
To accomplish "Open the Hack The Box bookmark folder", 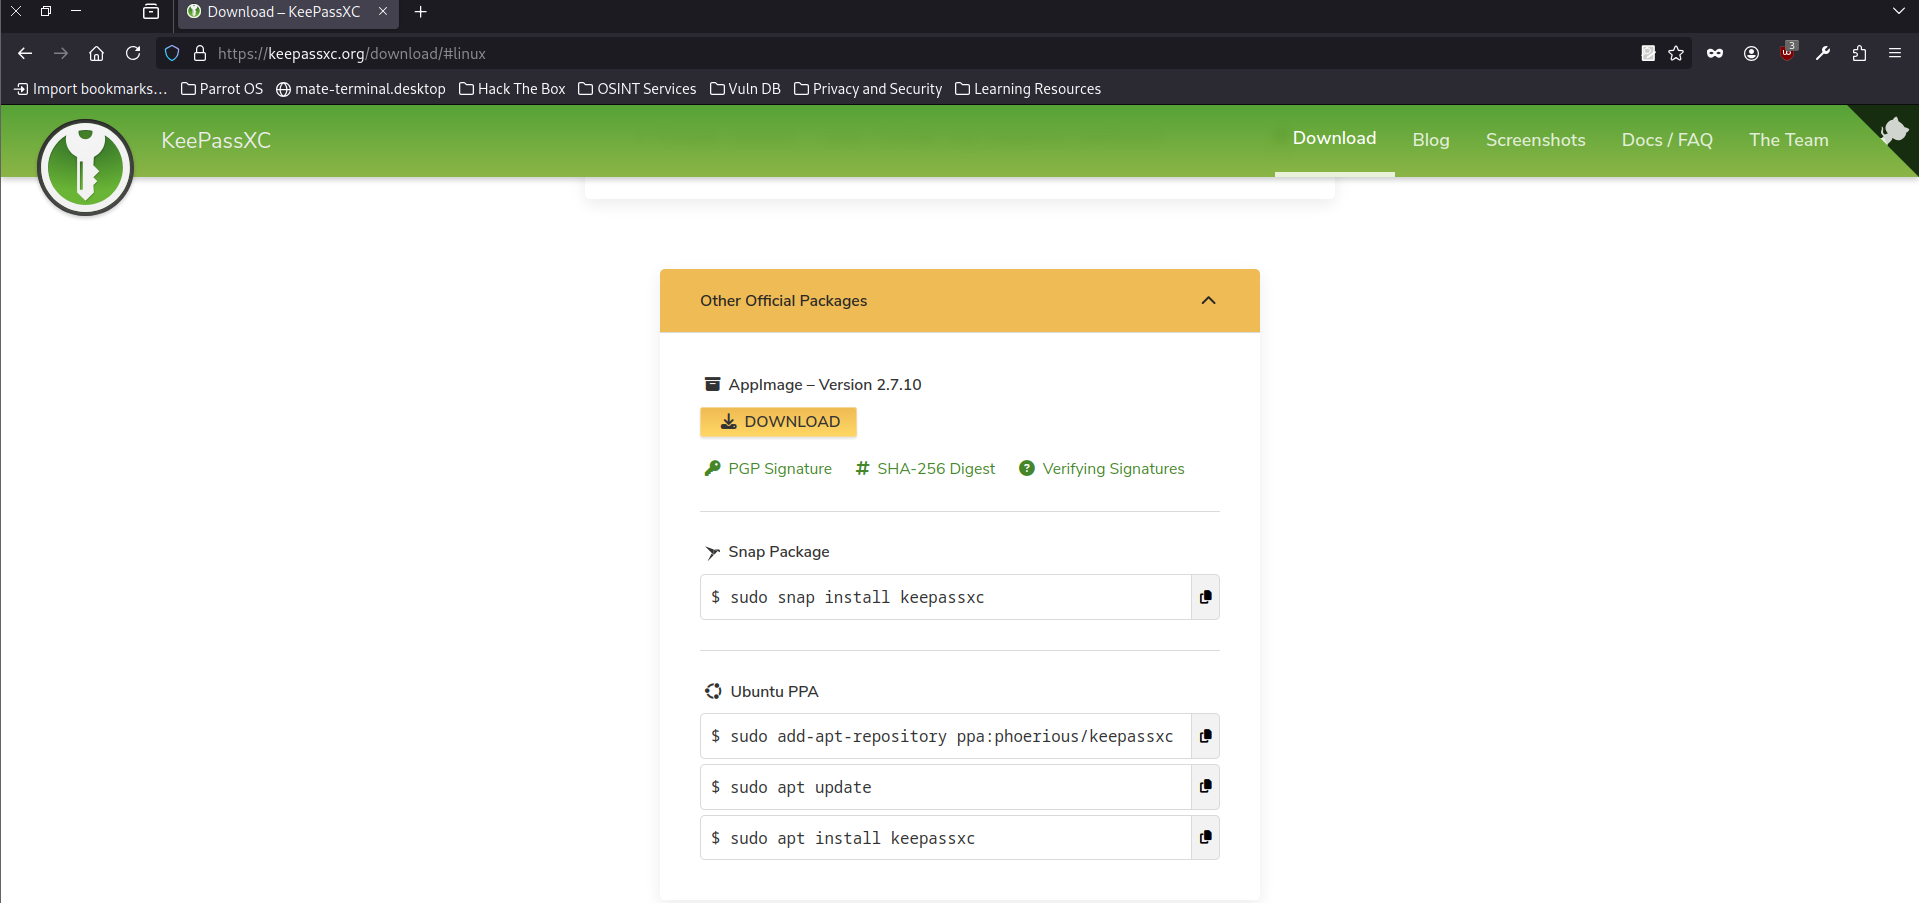I will (512, 89).
